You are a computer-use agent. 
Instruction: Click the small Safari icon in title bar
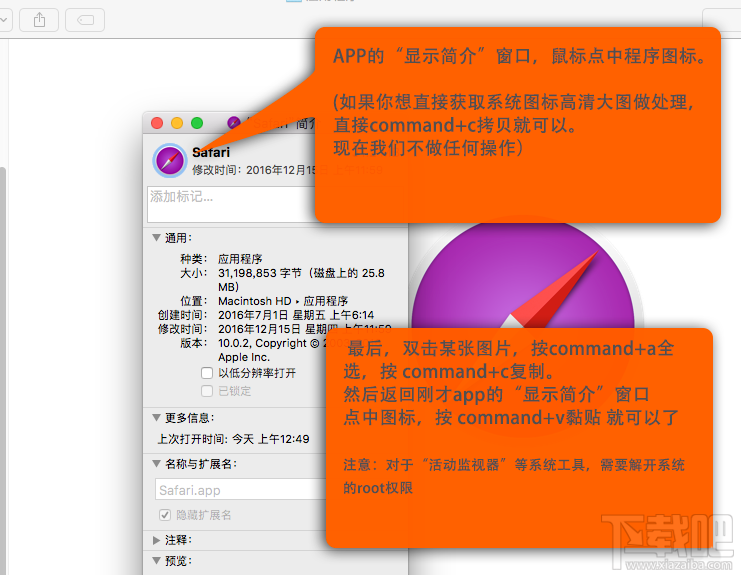[x=234, y=123]
